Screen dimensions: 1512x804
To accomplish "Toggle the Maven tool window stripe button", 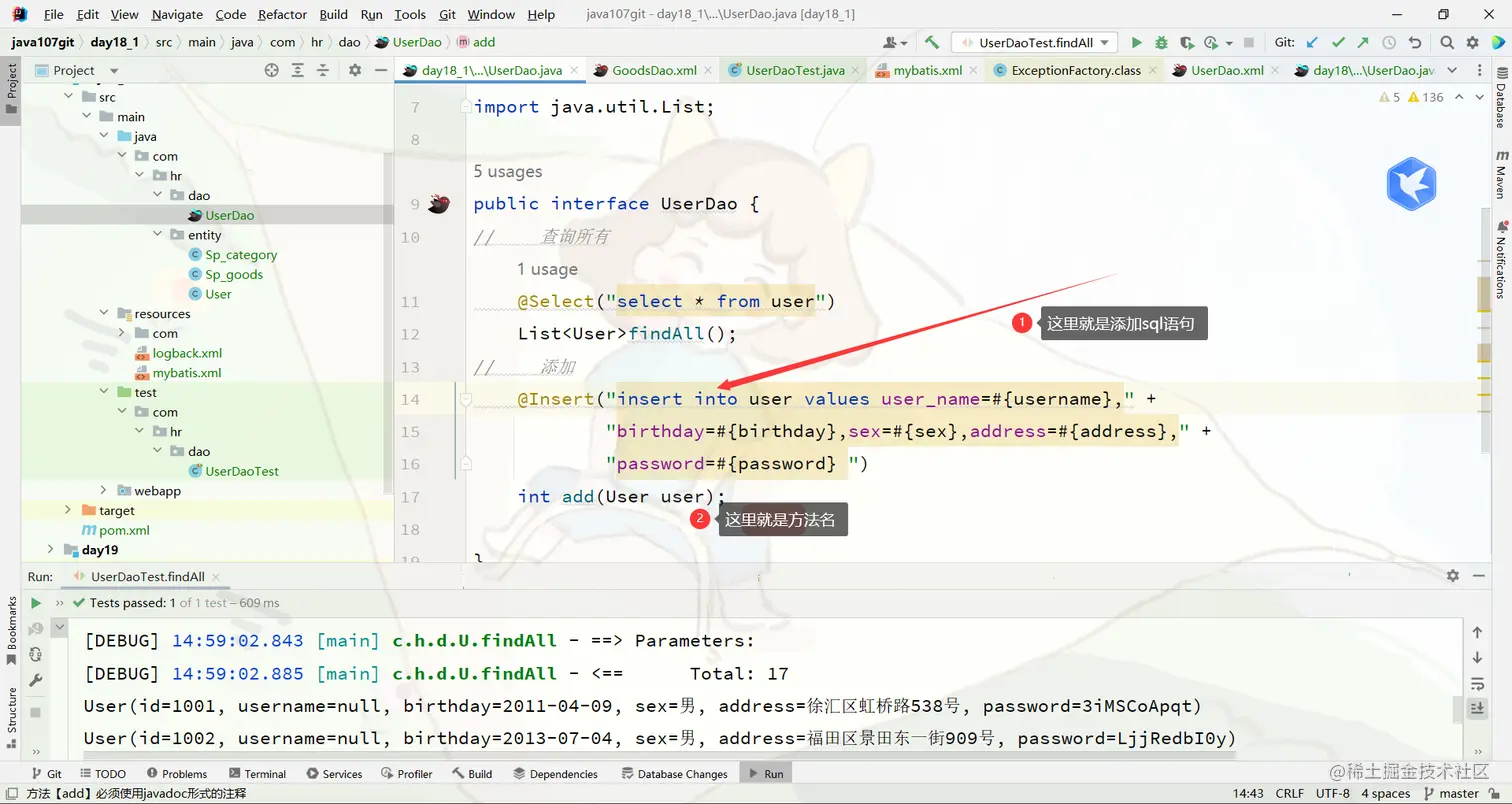I will [1501, 174].
